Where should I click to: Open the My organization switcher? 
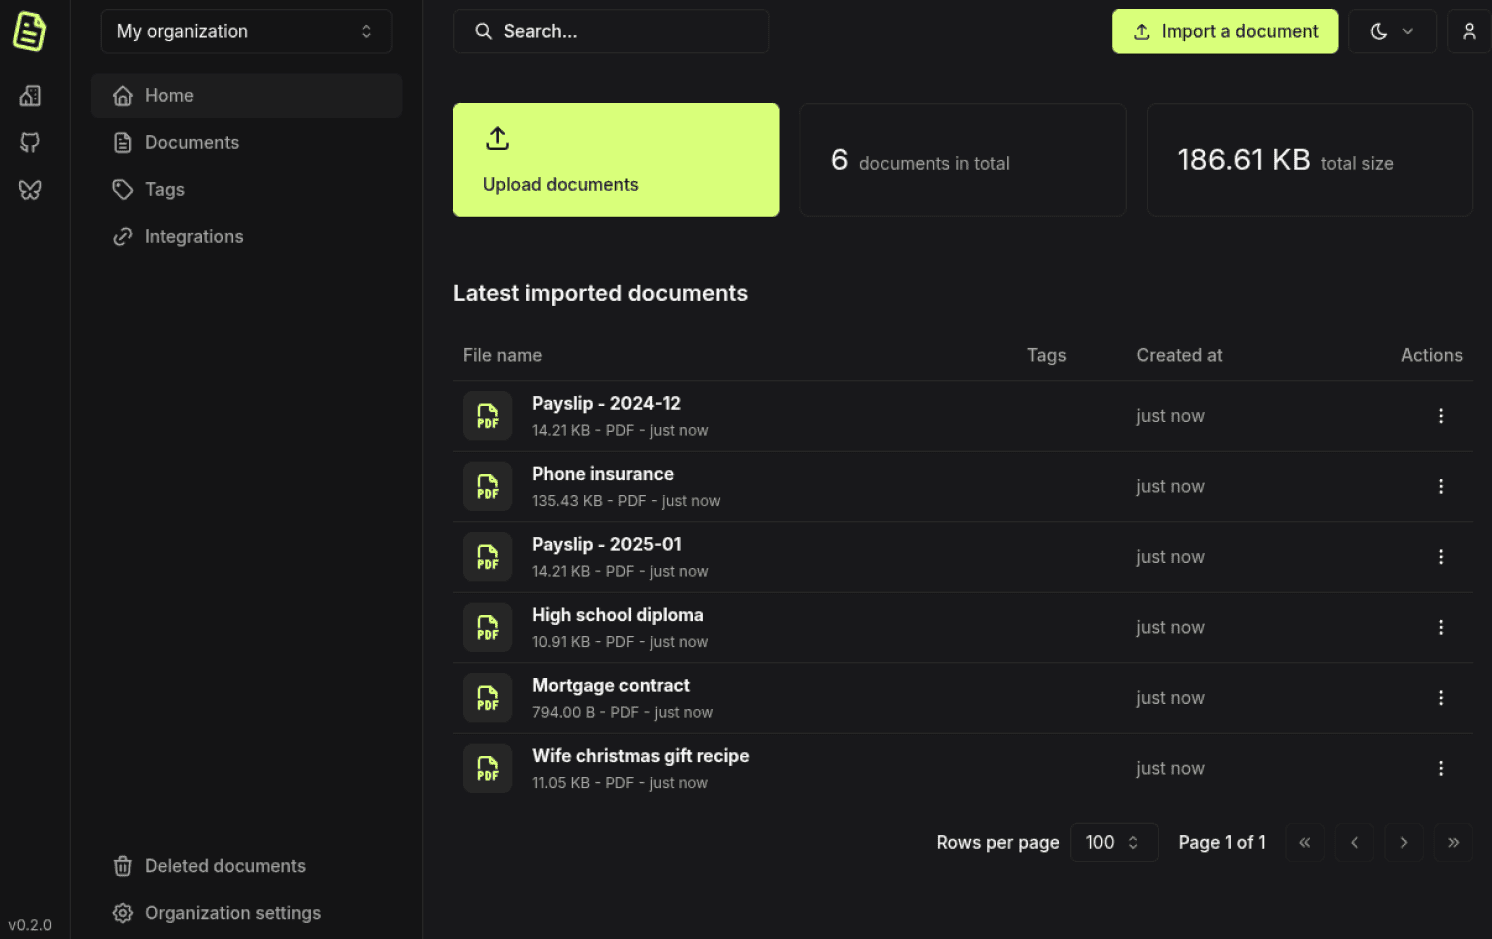coord(246,31)
